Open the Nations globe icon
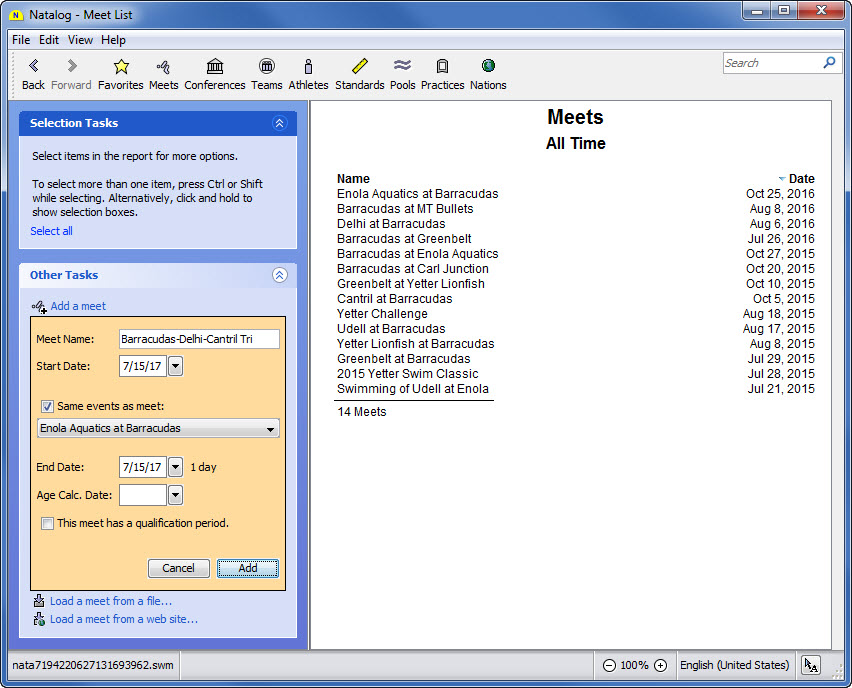 pos(488,67)
